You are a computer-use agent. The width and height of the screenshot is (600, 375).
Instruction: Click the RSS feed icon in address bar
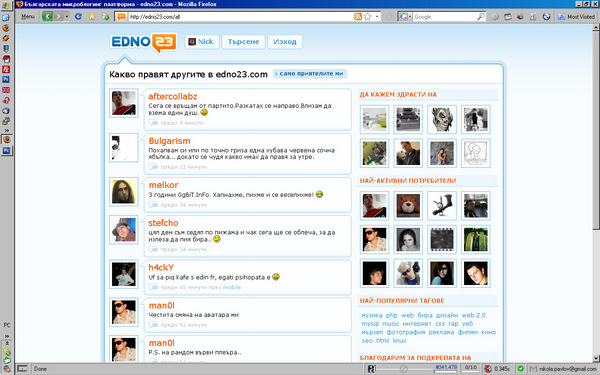point(358,16)
